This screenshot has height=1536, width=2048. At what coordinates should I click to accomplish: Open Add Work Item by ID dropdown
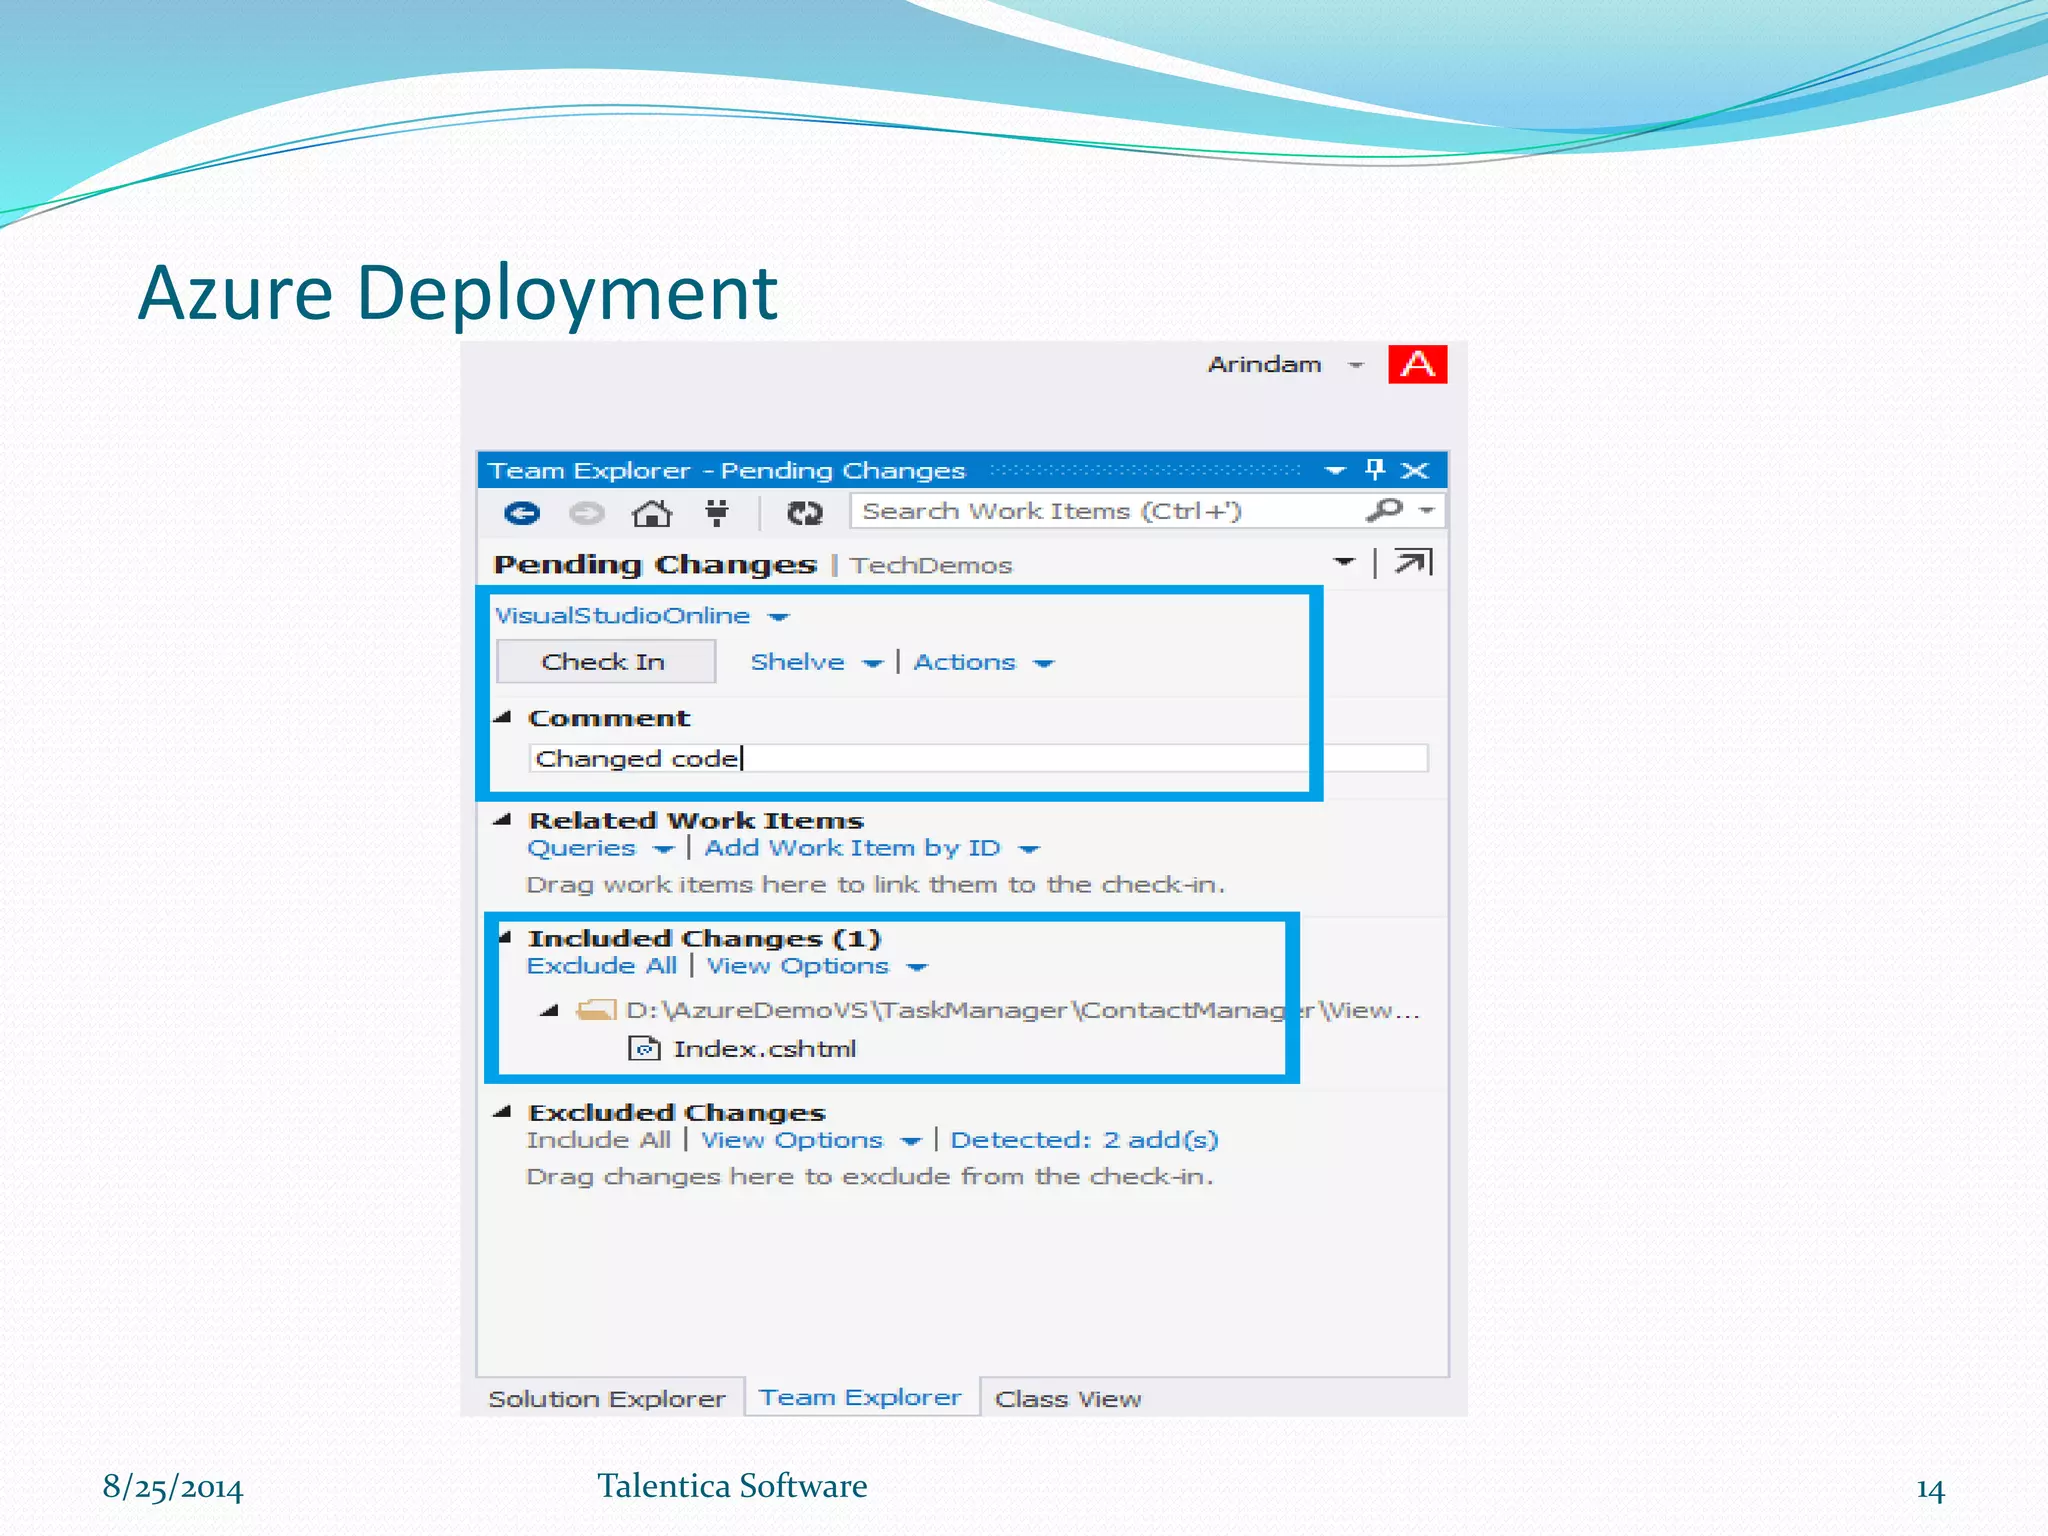(1028, 850)
